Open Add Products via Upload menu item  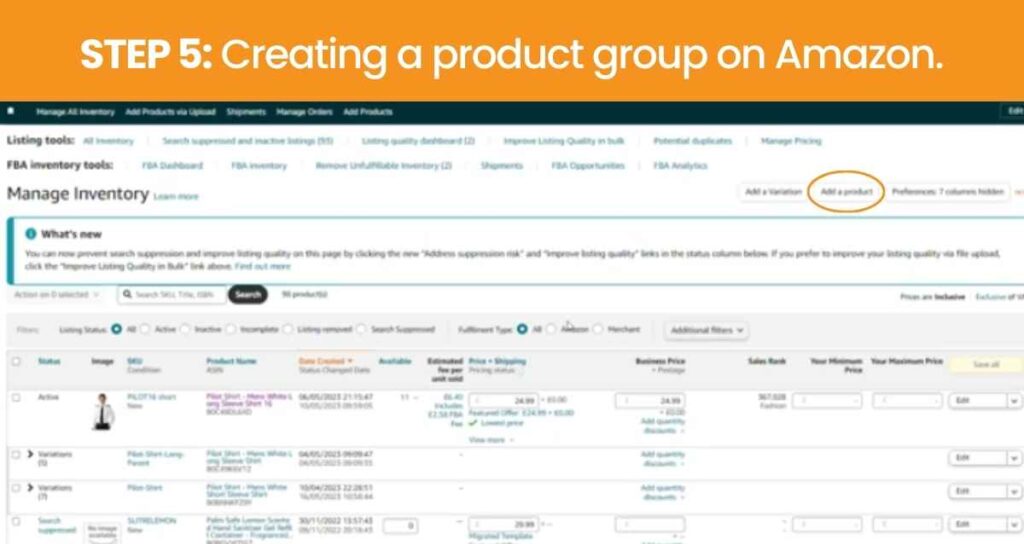(170, 112)
